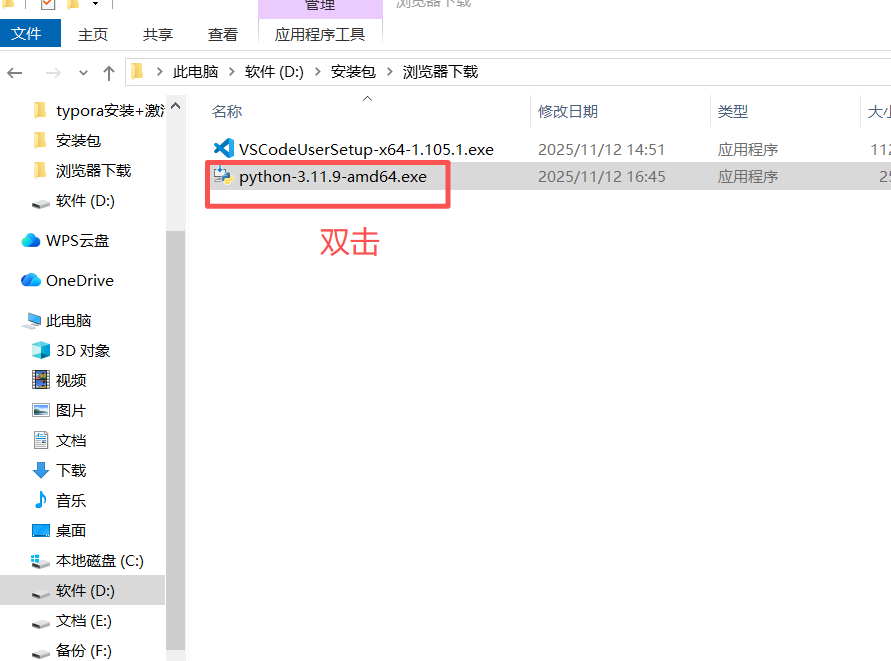891x661 pixels.
Task: Click the 3D 对象 cube icon
Action: point(41,350)
